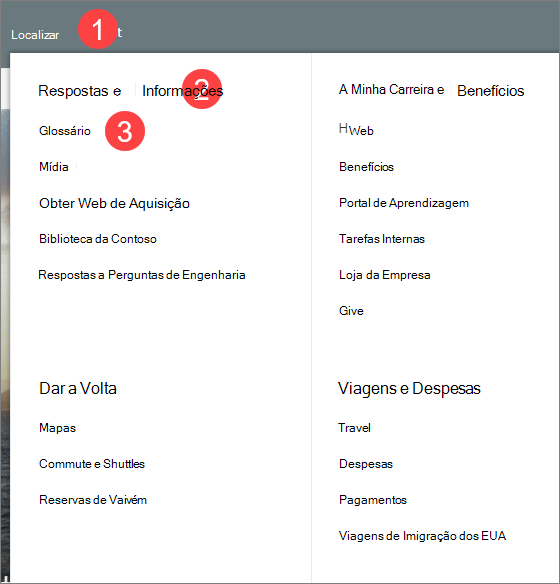Image resolution: width=560 pixels, height=584 pixels.
Task: Visit Loja da Empresa
Action: point(385,275)
